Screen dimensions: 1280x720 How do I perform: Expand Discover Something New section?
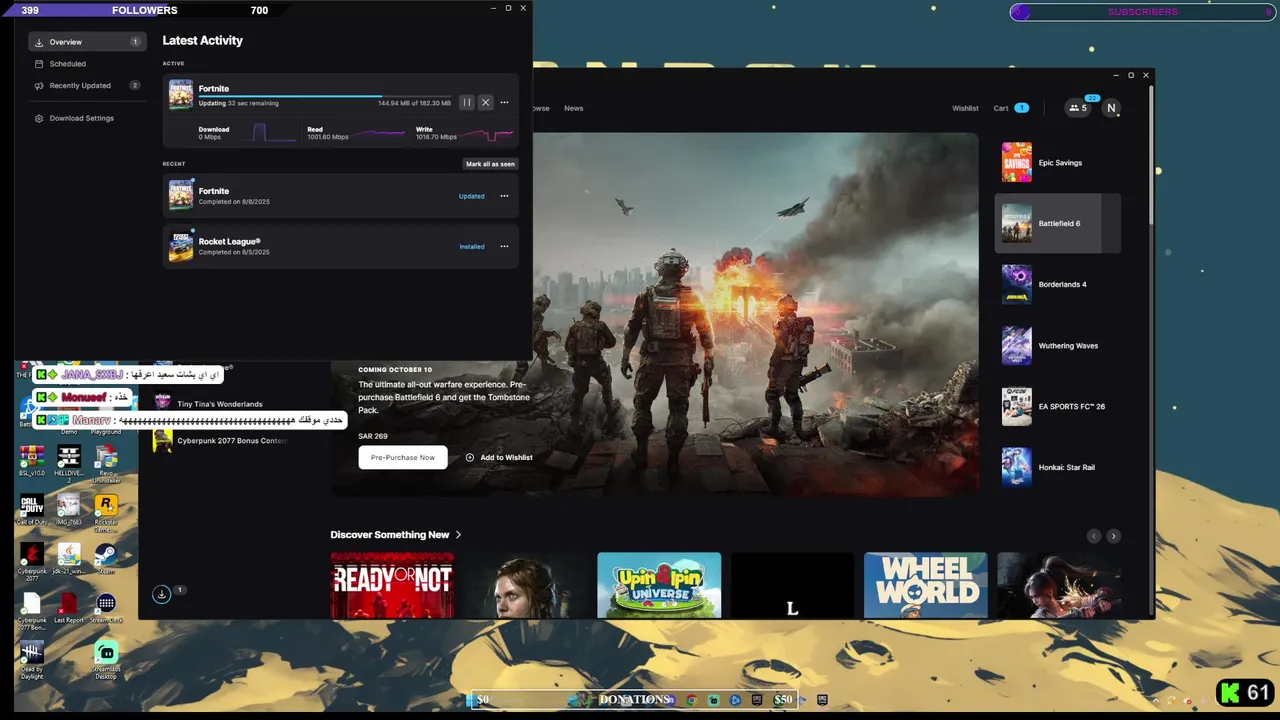pyautogui.click(x=396, y=535)
